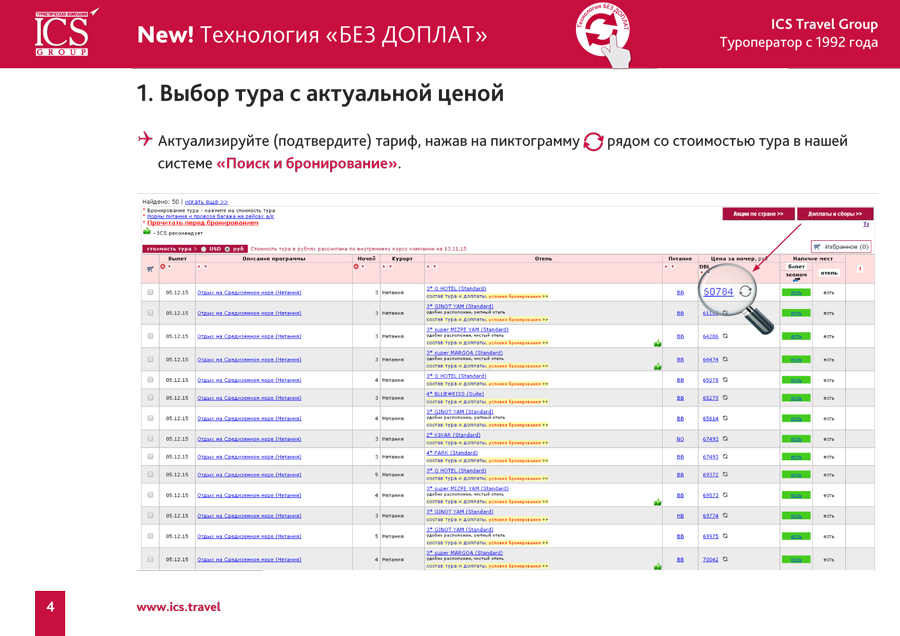Viewport: 900px width, 636px height.
Task: Open "Прочитать перед бронированием" link
Action: [x=202, y=222]
